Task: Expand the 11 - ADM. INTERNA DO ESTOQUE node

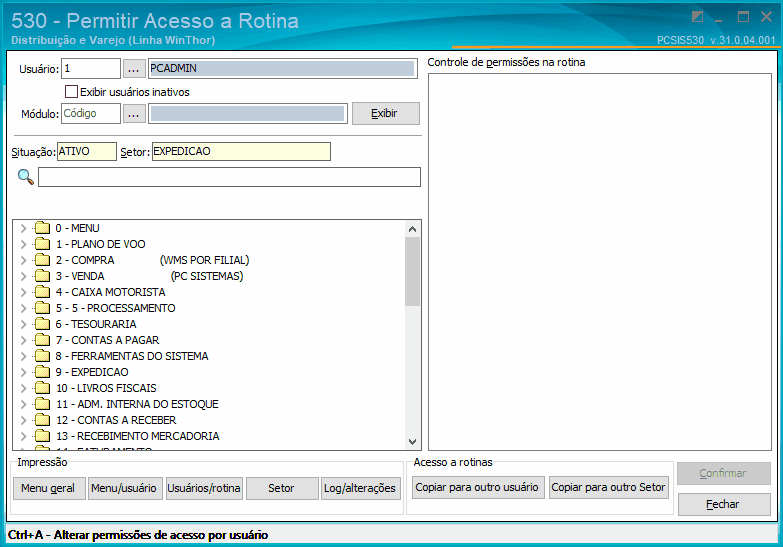Action: (x=23, y=404)
